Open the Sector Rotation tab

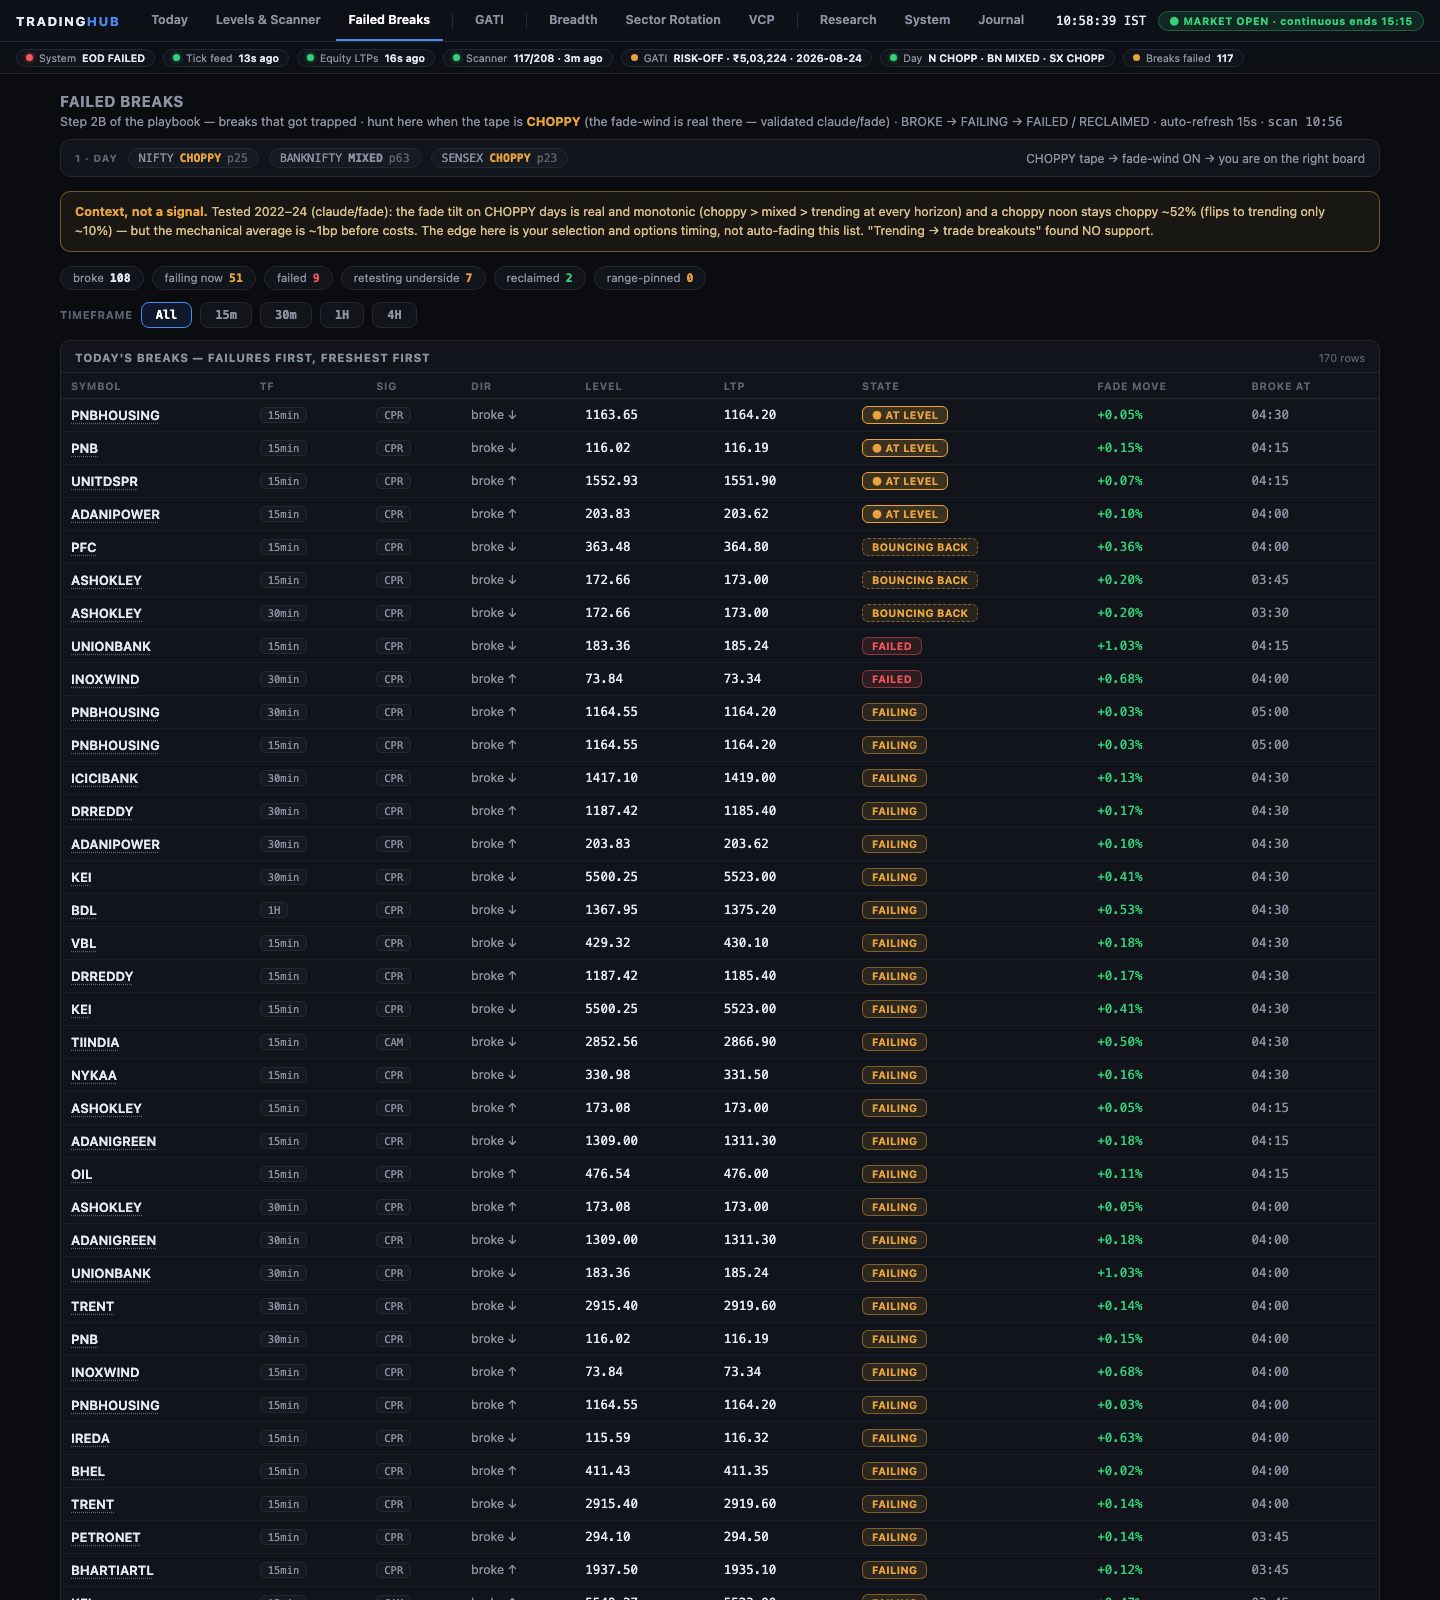(673, 20)
